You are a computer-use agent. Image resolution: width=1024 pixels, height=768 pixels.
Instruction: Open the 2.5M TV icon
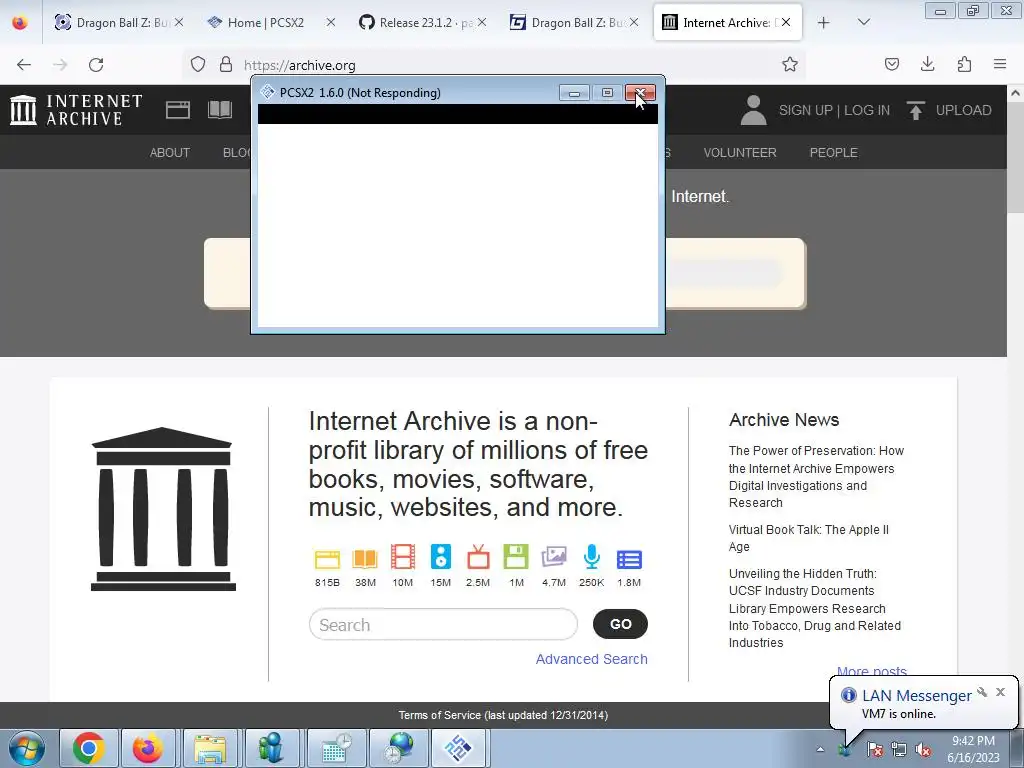478,557
